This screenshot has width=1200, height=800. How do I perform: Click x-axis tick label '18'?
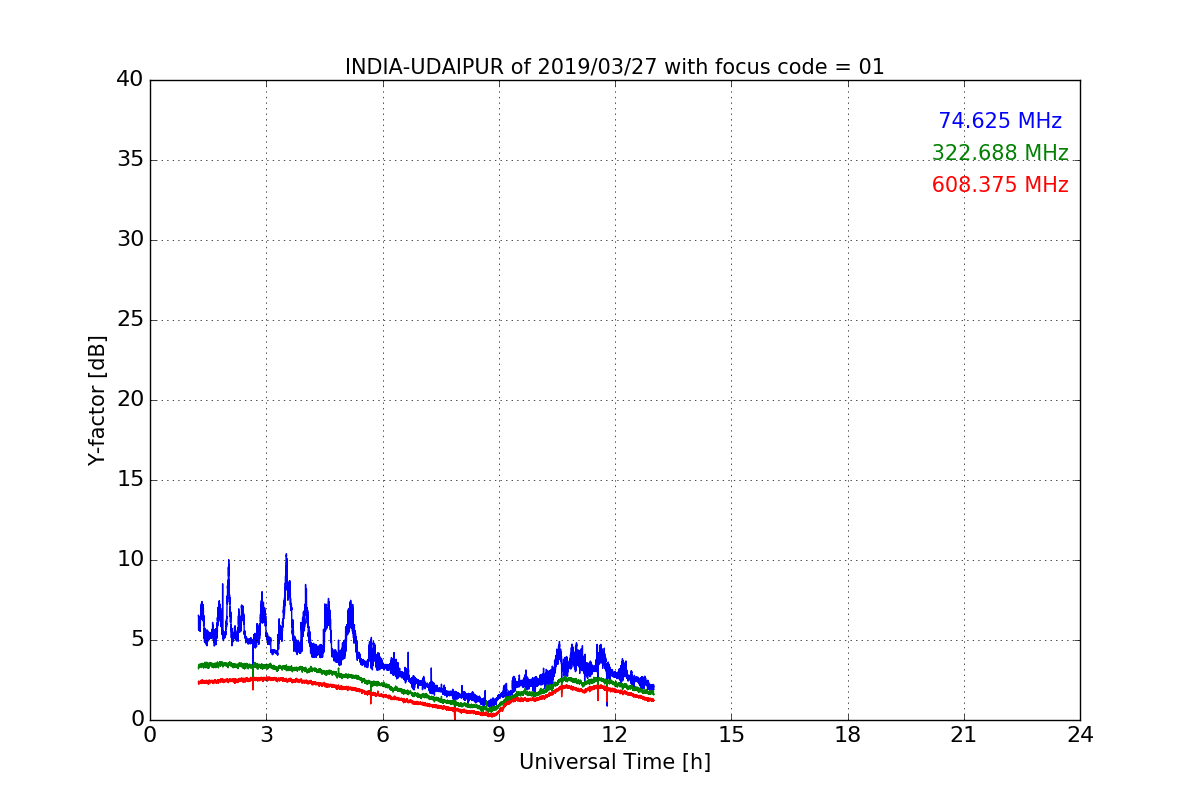click(x=848, y=735)
